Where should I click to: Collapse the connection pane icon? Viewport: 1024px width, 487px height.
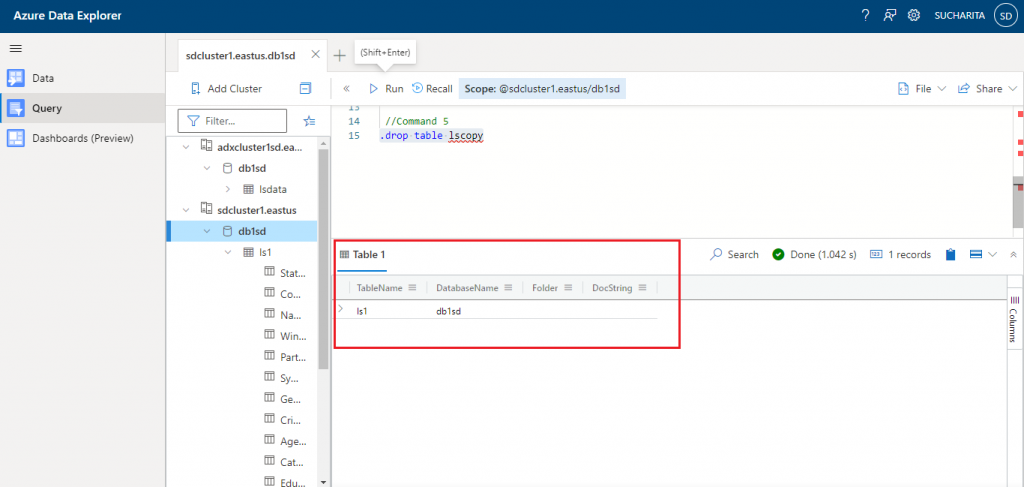305,88
